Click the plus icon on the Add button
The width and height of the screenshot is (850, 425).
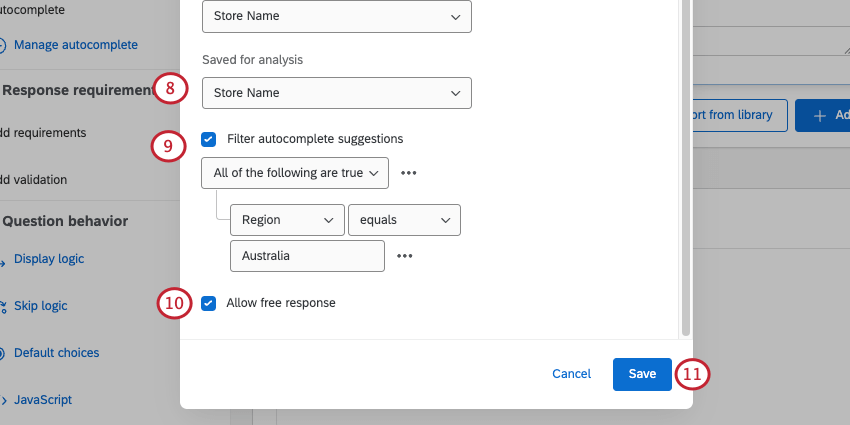(820, 116)
